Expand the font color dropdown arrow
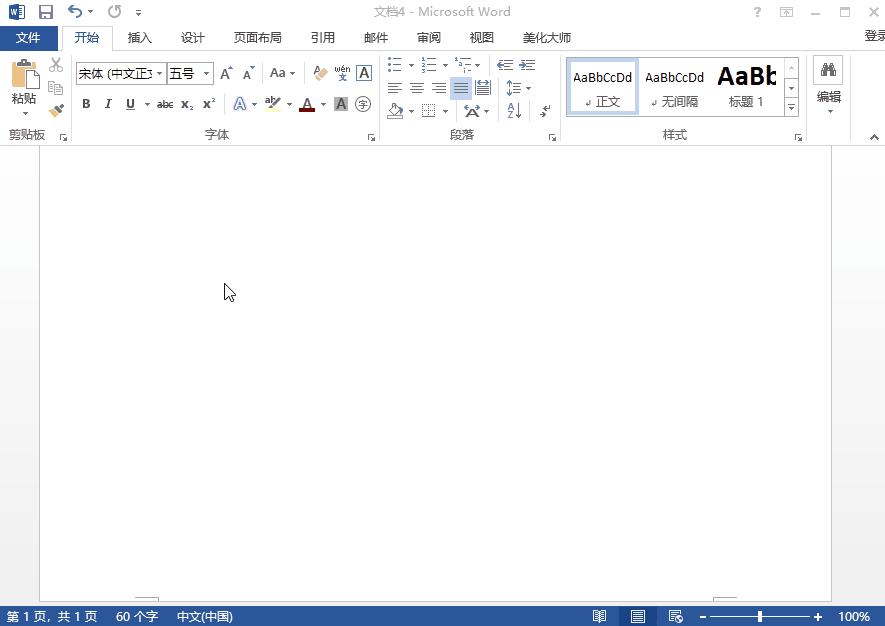Image resolution: width=885 pixels, height=626 pixels. point(322,103)
